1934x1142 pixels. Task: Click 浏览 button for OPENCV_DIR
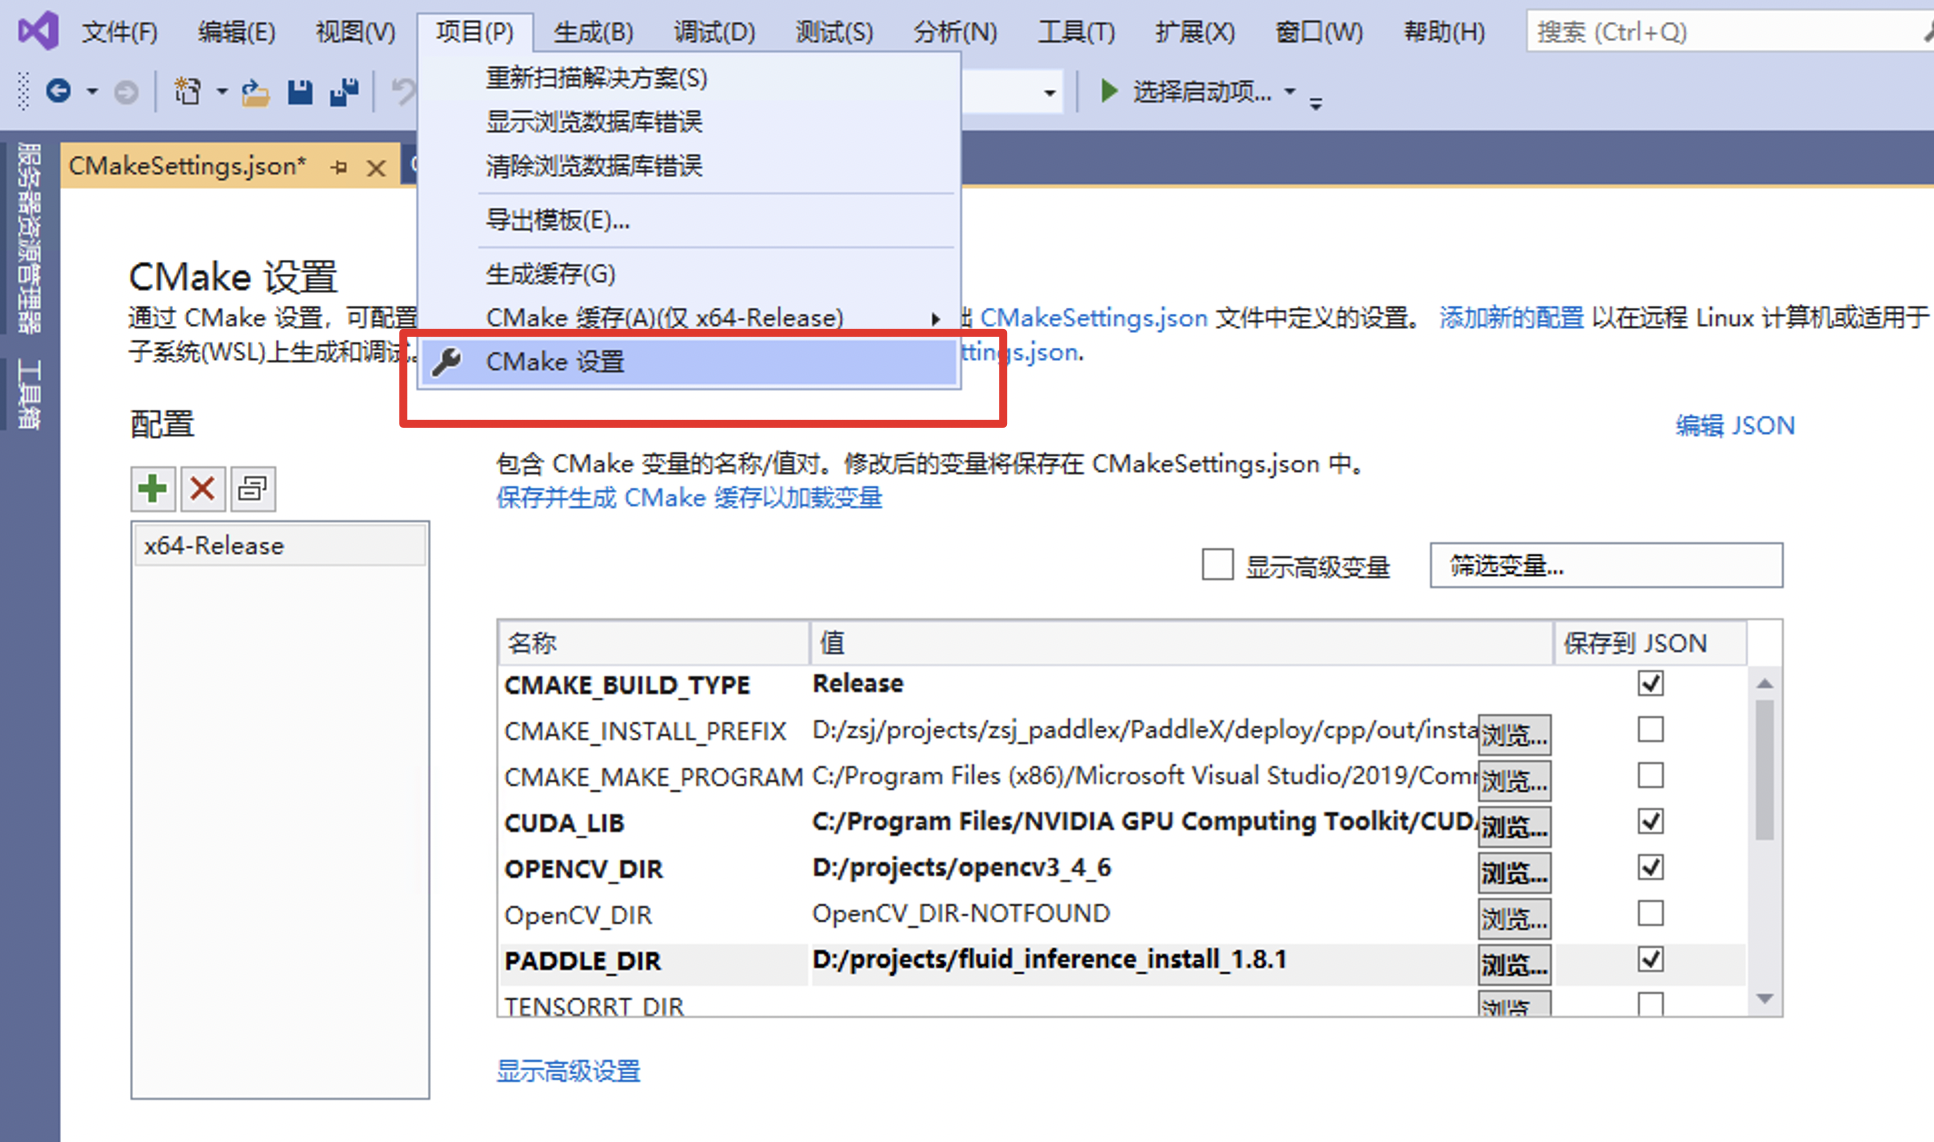(1513, 872)
